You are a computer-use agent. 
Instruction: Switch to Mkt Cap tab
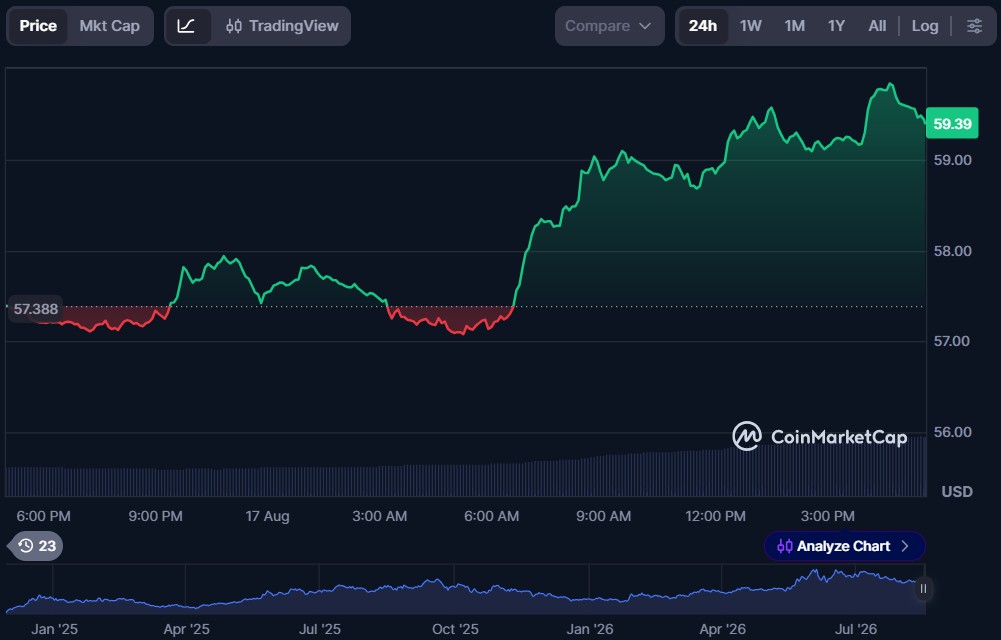(109, 26)
